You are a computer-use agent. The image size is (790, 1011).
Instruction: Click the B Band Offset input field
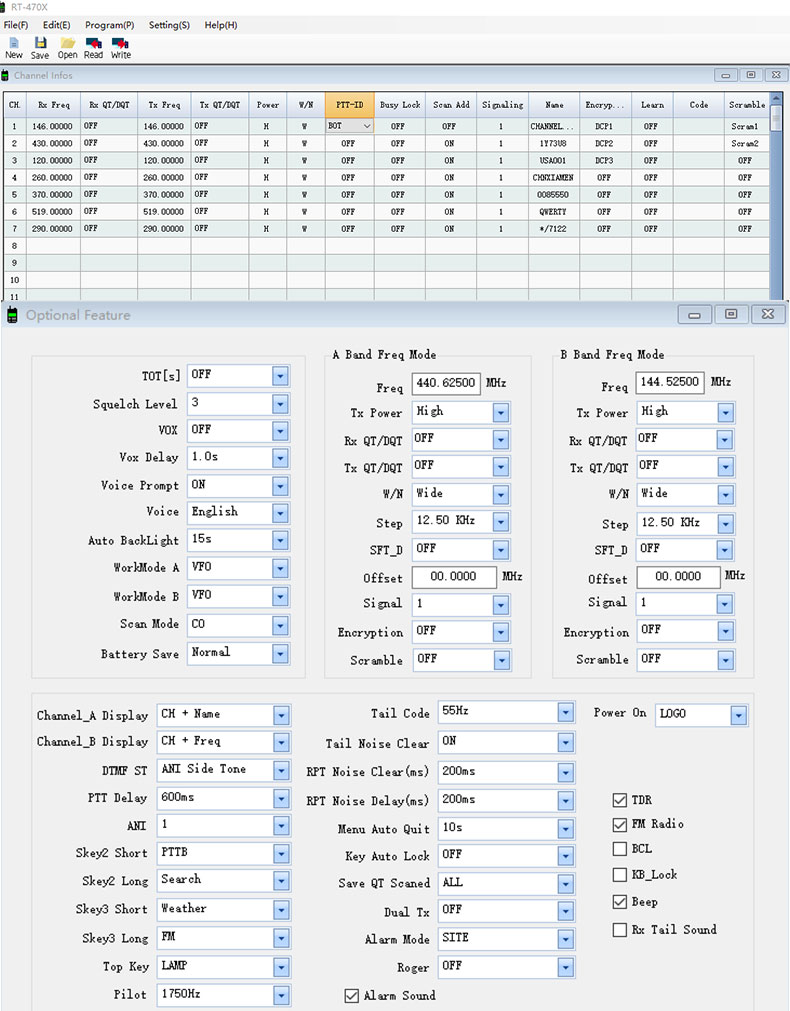[x=674, y=577]
